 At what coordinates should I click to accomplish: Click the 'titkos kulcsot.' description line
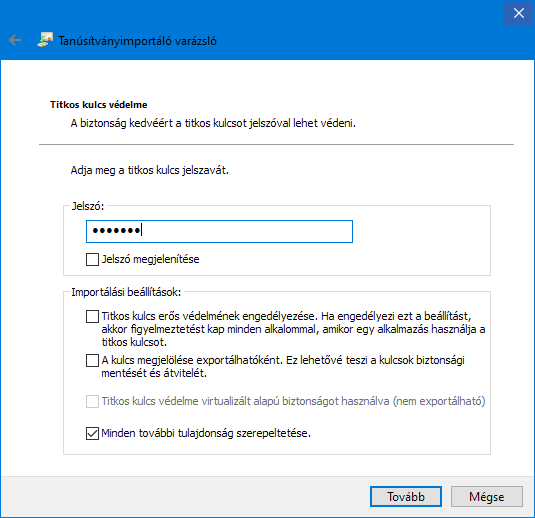[134, 342]
